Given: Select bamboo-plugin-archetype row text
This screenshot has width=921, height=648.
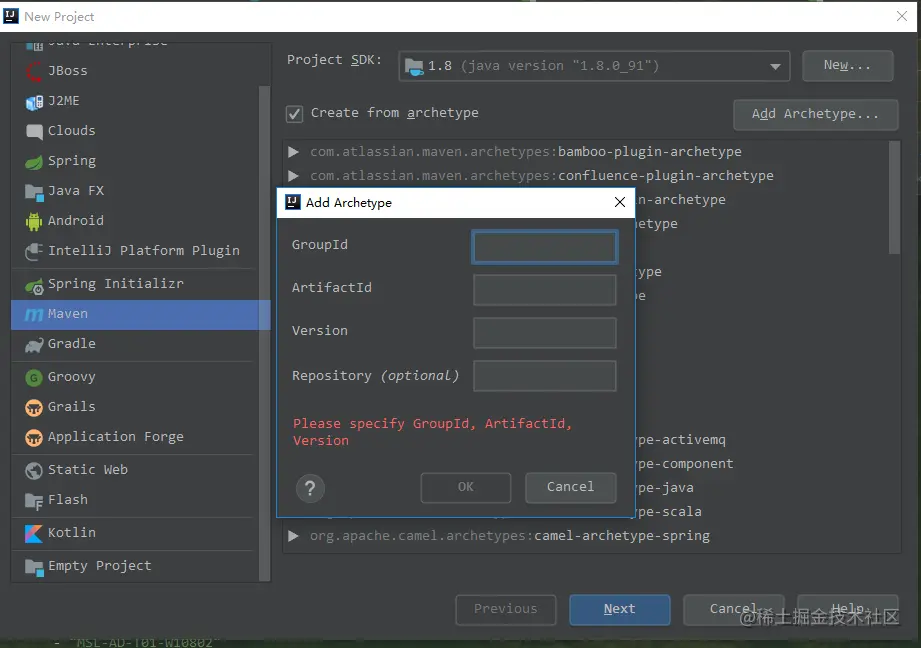Looking at the screenshot, I should coord(526,152).
